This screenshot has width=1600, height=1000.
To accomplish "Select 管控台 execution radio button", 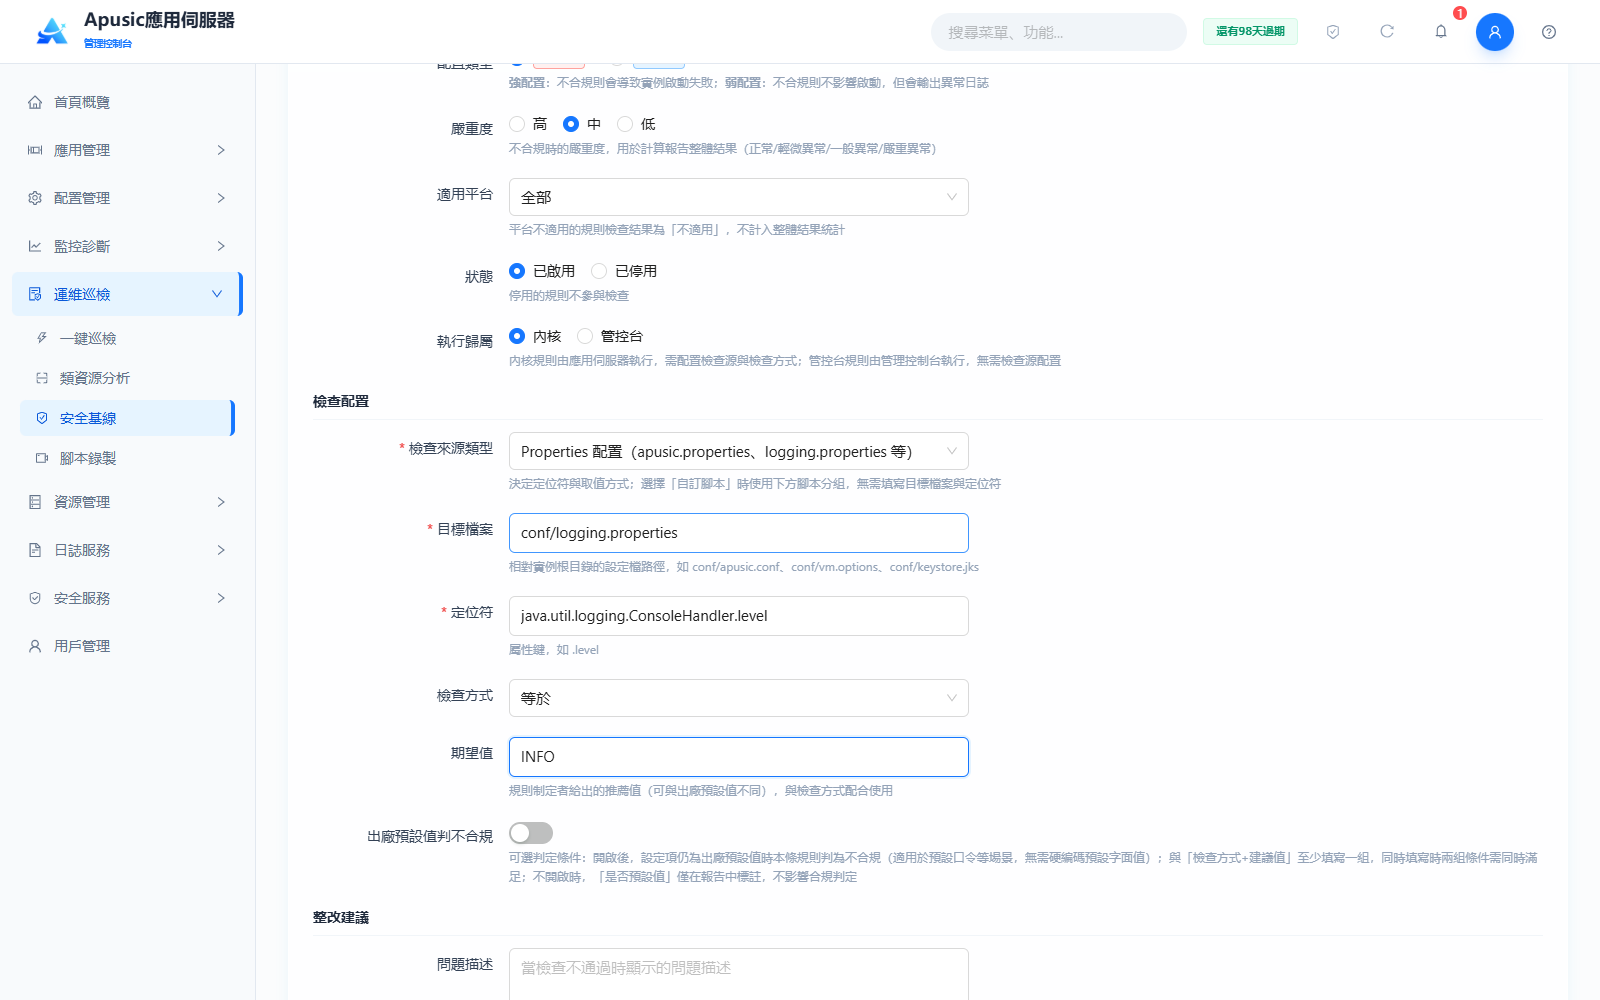I will click(585, 336).
